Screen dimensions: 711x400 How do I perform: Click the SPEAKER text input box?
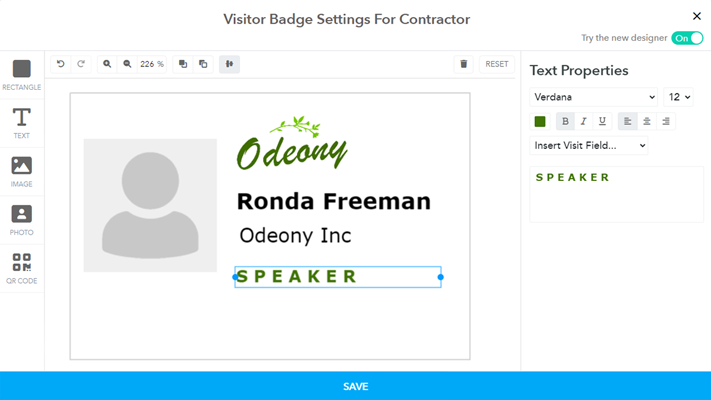[x=604, y=194]
